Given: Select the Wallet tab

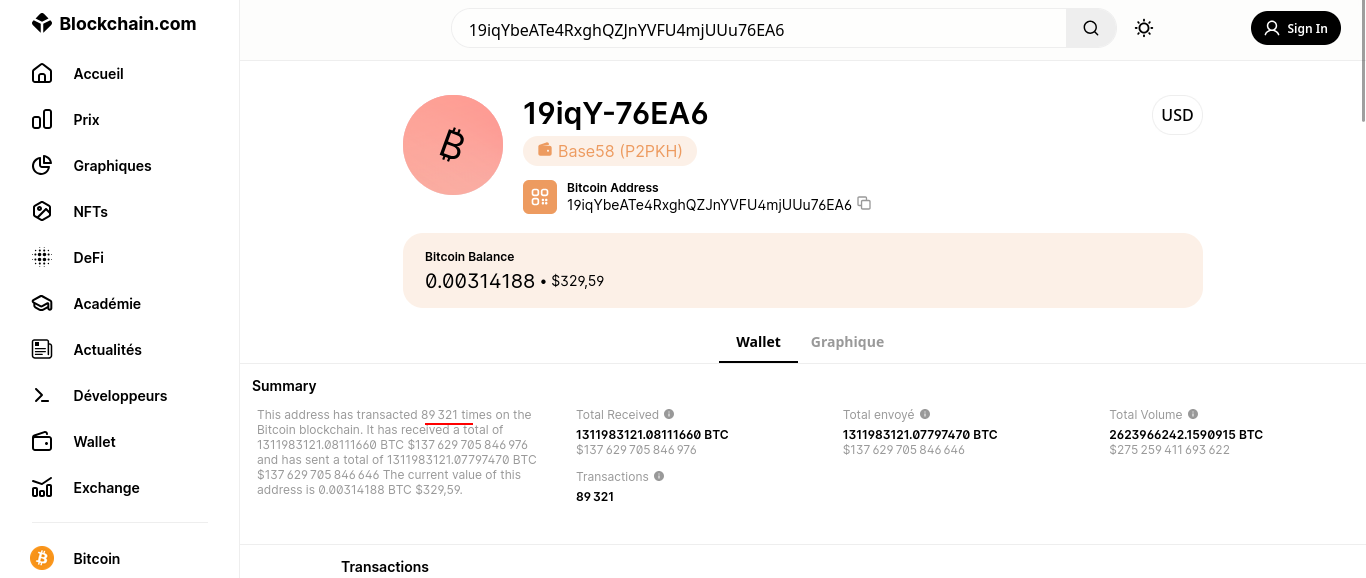Looking at the screenshot, I should (x=758, y=342).
